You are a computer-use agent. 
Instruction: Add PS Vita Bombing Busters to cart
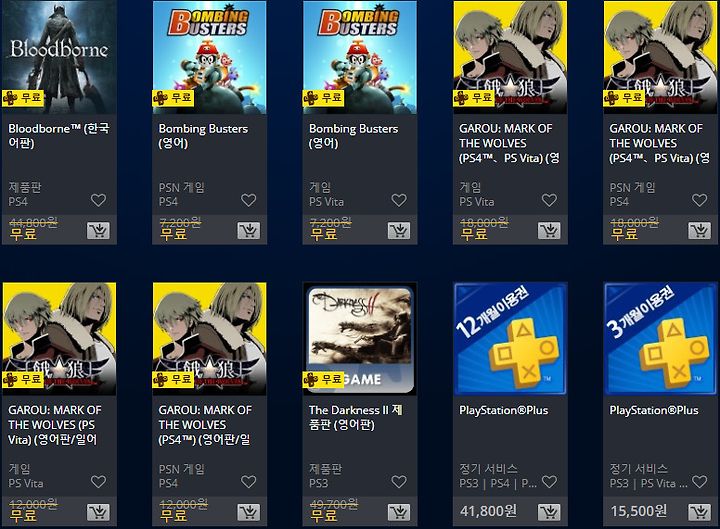(399, 230)
